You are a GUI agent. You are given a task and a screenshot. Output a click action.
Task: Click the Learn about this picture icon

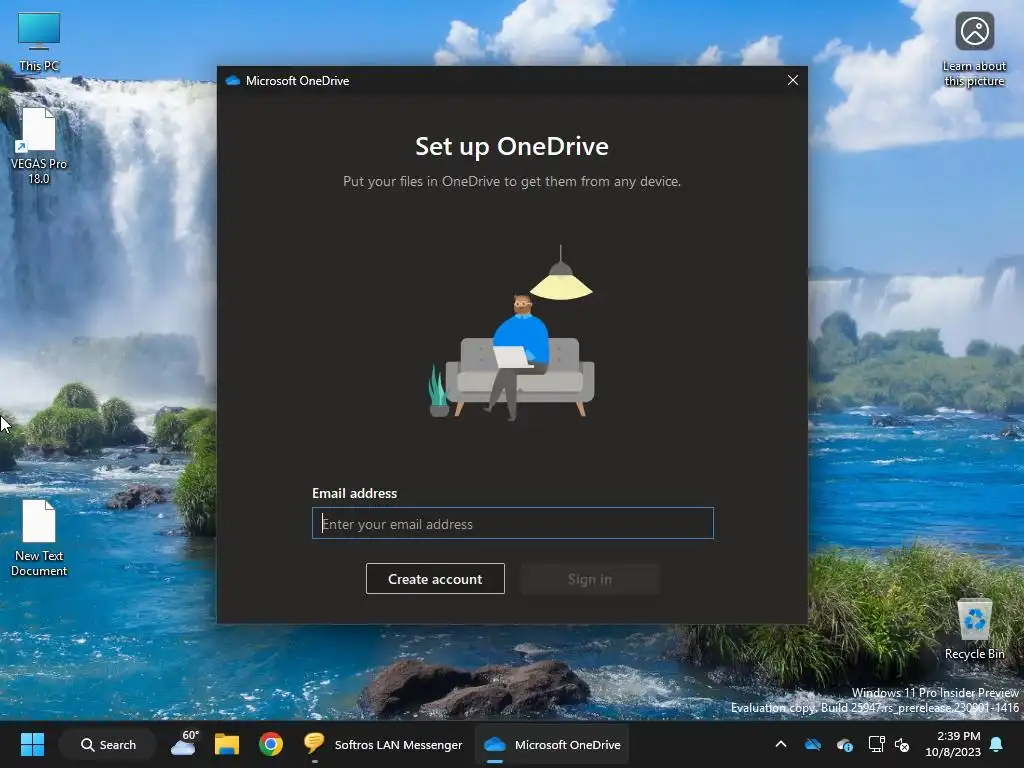[x=974, y=49]
